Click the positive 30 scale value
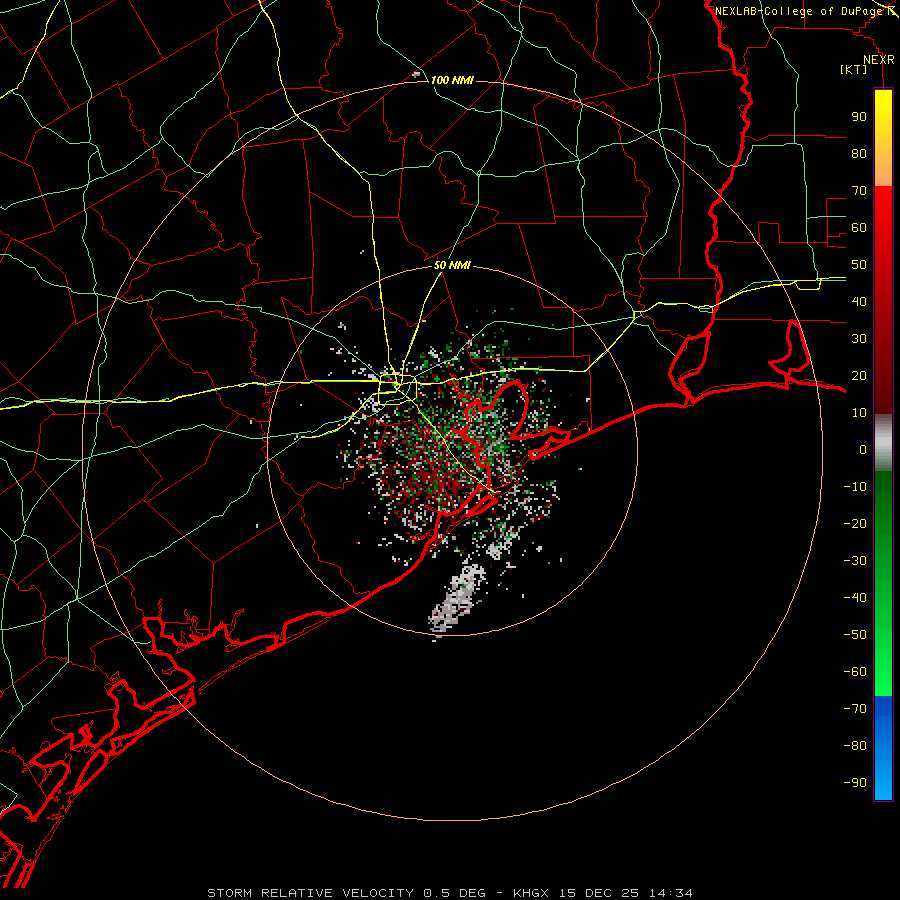The width and height of the screenshot is (900, 900). point(859,339)
